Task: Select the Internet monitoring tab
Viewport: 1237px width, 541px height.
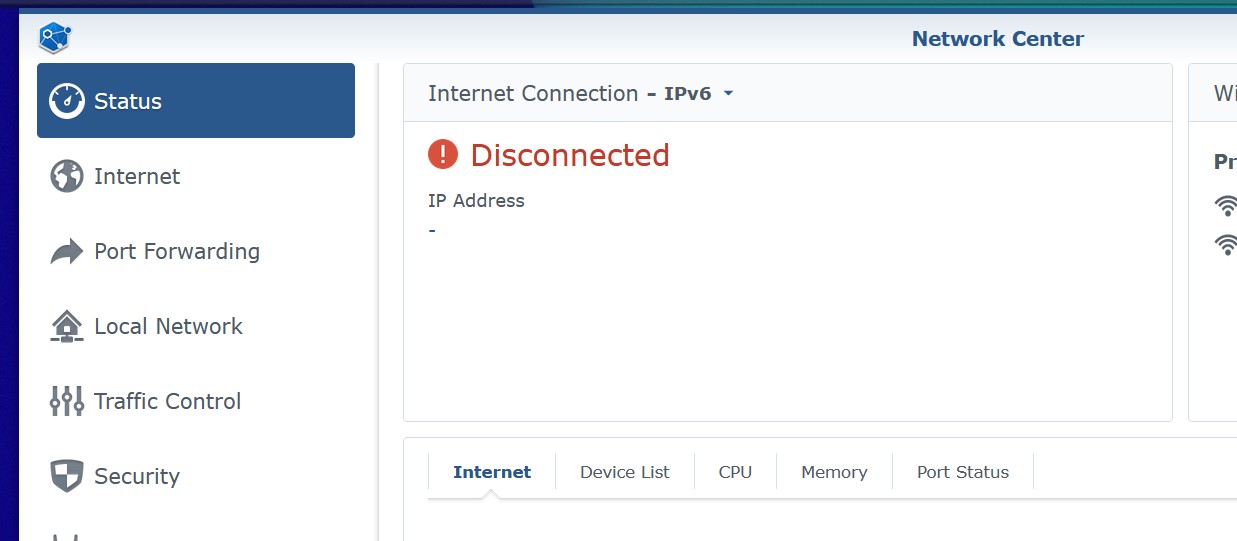Action: [x=492, y=472]
